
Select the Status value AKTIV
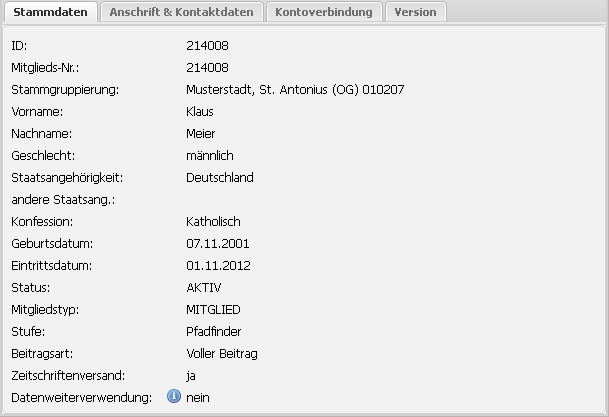pos(203,288)
